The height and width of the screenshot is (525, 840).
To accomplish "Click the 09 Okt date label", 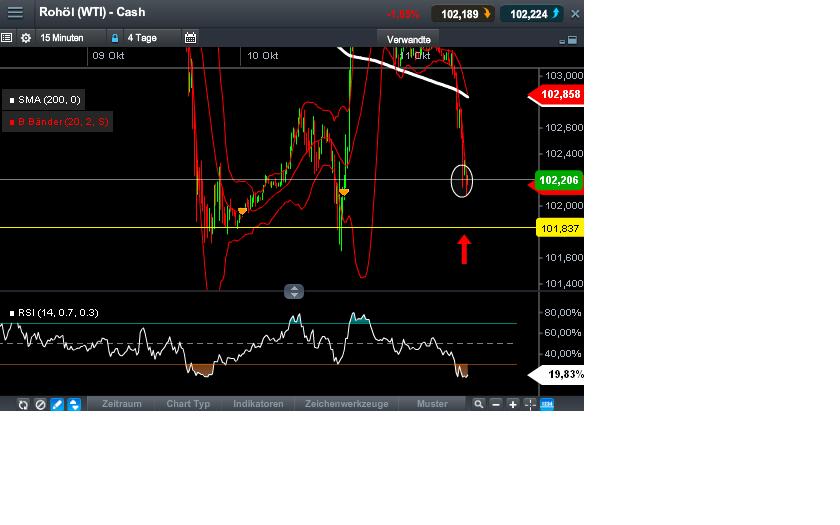I will (108, 56).
